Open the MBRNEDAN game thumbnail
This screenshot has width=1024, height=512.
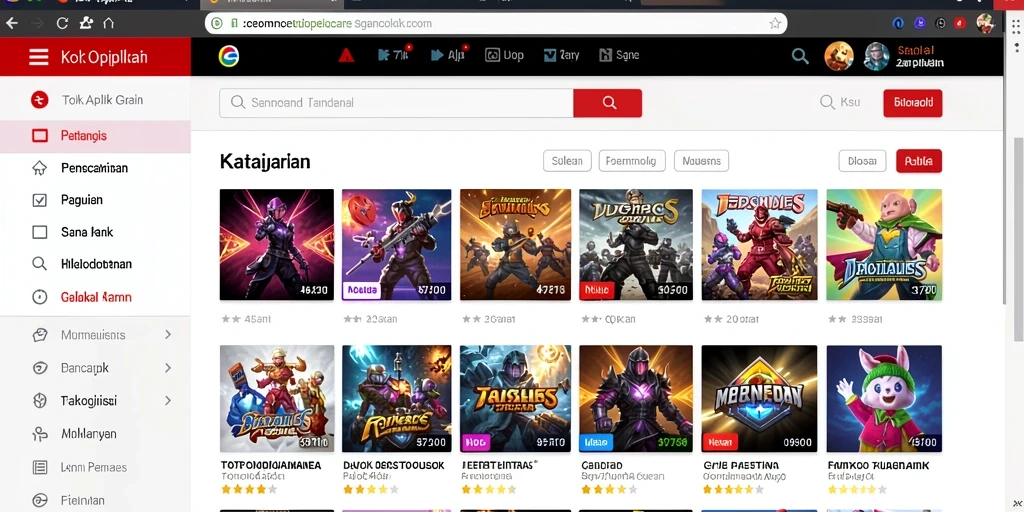(759, 398)
